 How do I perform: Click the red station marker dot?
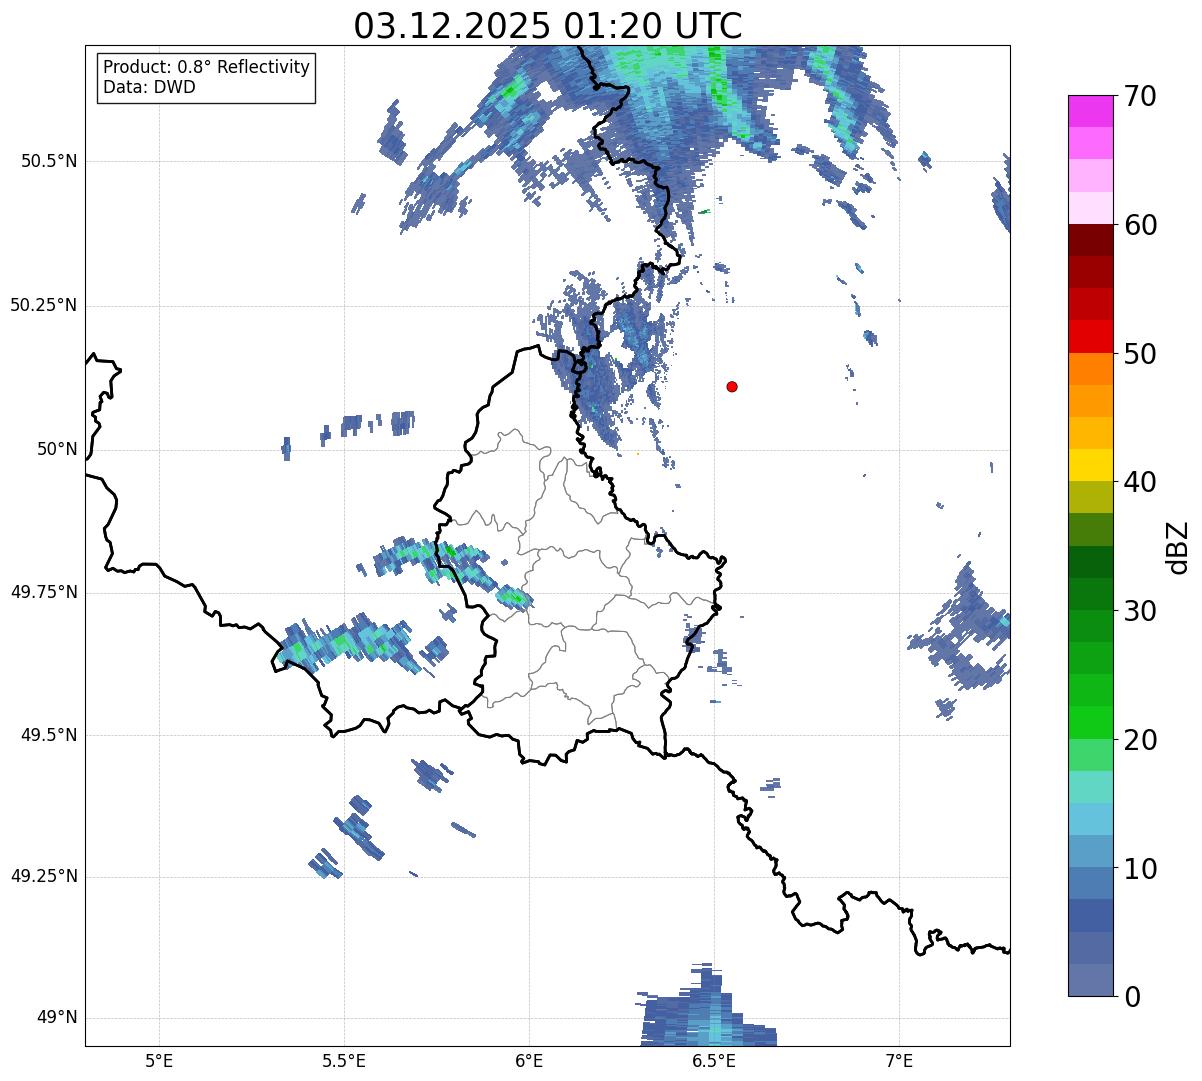click(732, 386)
